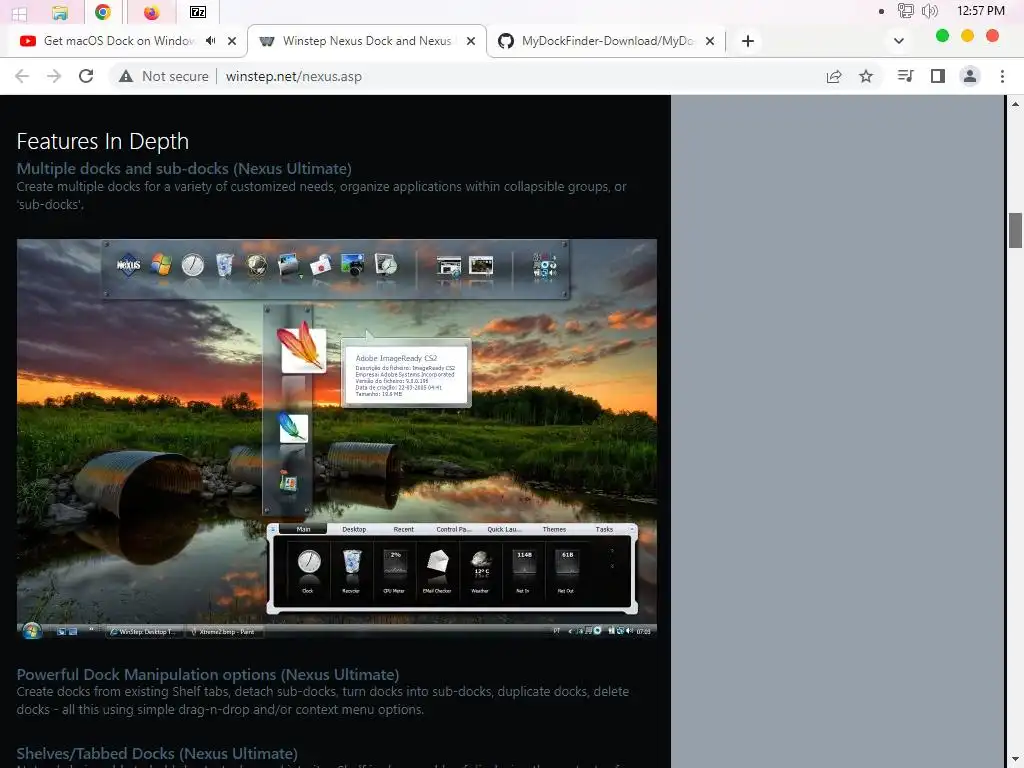Image resolution: width=1024 pixels, height=768 pixels.
Task: Click the CPU Meter module in shelf
Action: click(x=394, y=569)
